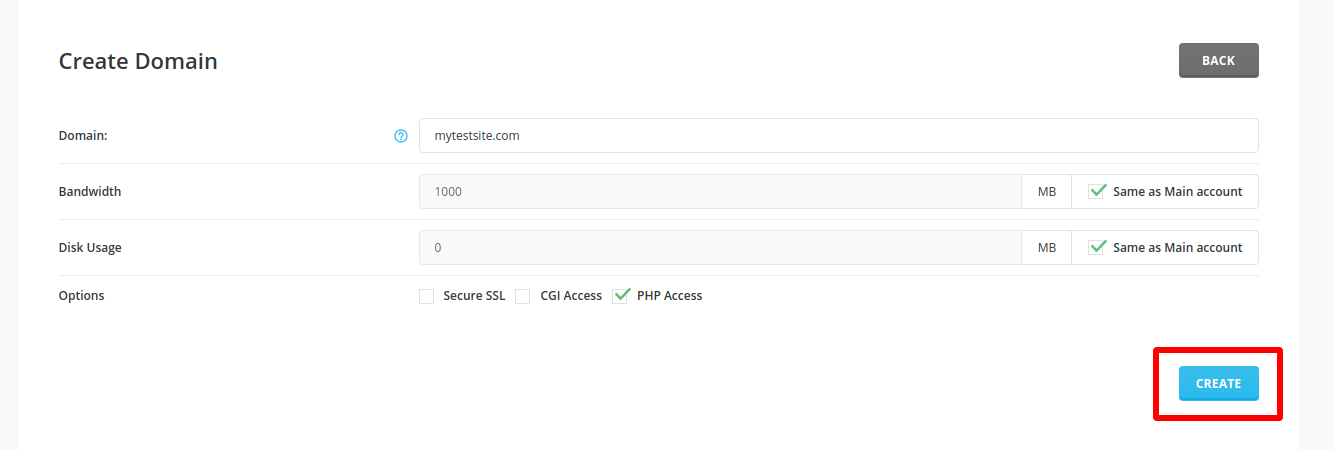Focus the Domain input containing mytestsite.com
1334x450 pixels.
(838, 136)
